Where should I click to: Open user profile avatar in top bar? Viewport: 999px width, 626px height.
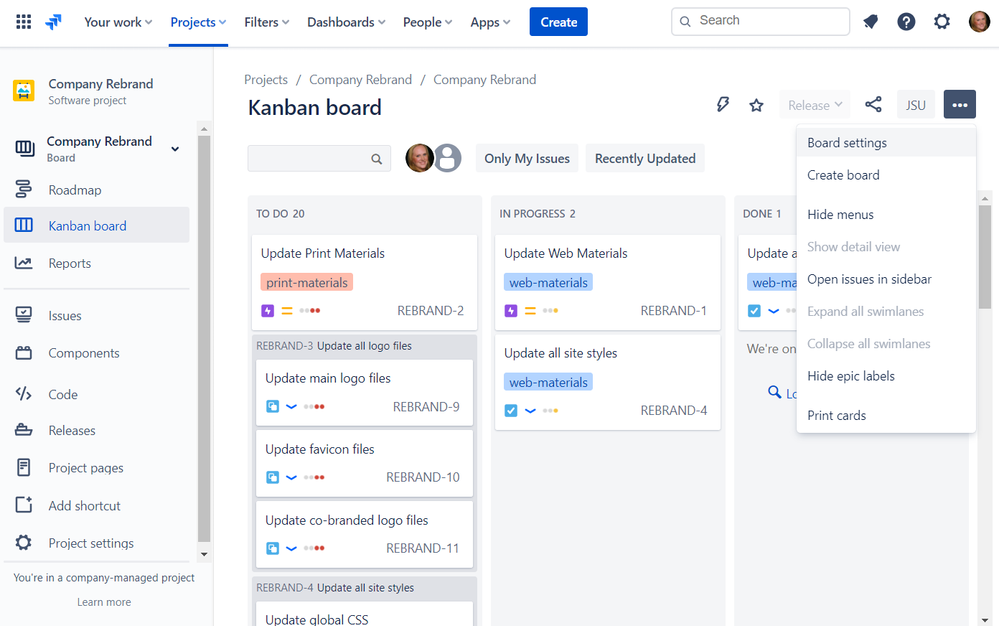tap(979, 22)
